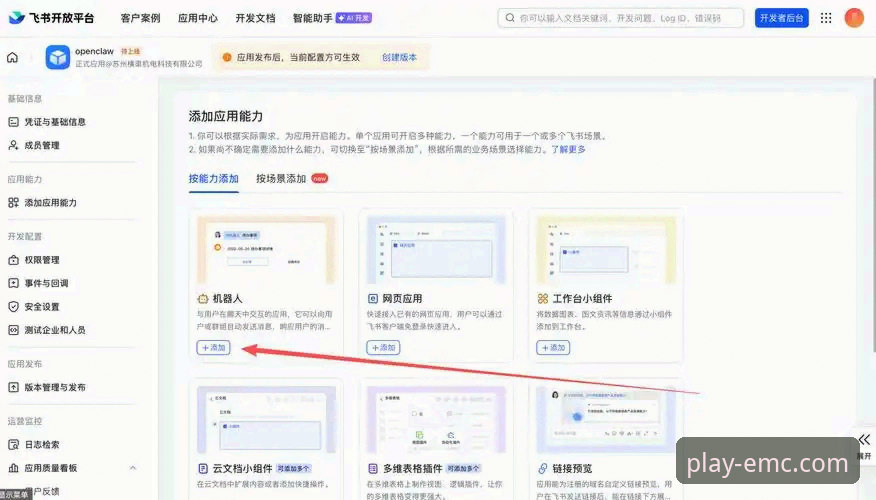Click the 事件与回调 sidebar icon
Screen dimensions: 876x500
click(x=13, y=283)
